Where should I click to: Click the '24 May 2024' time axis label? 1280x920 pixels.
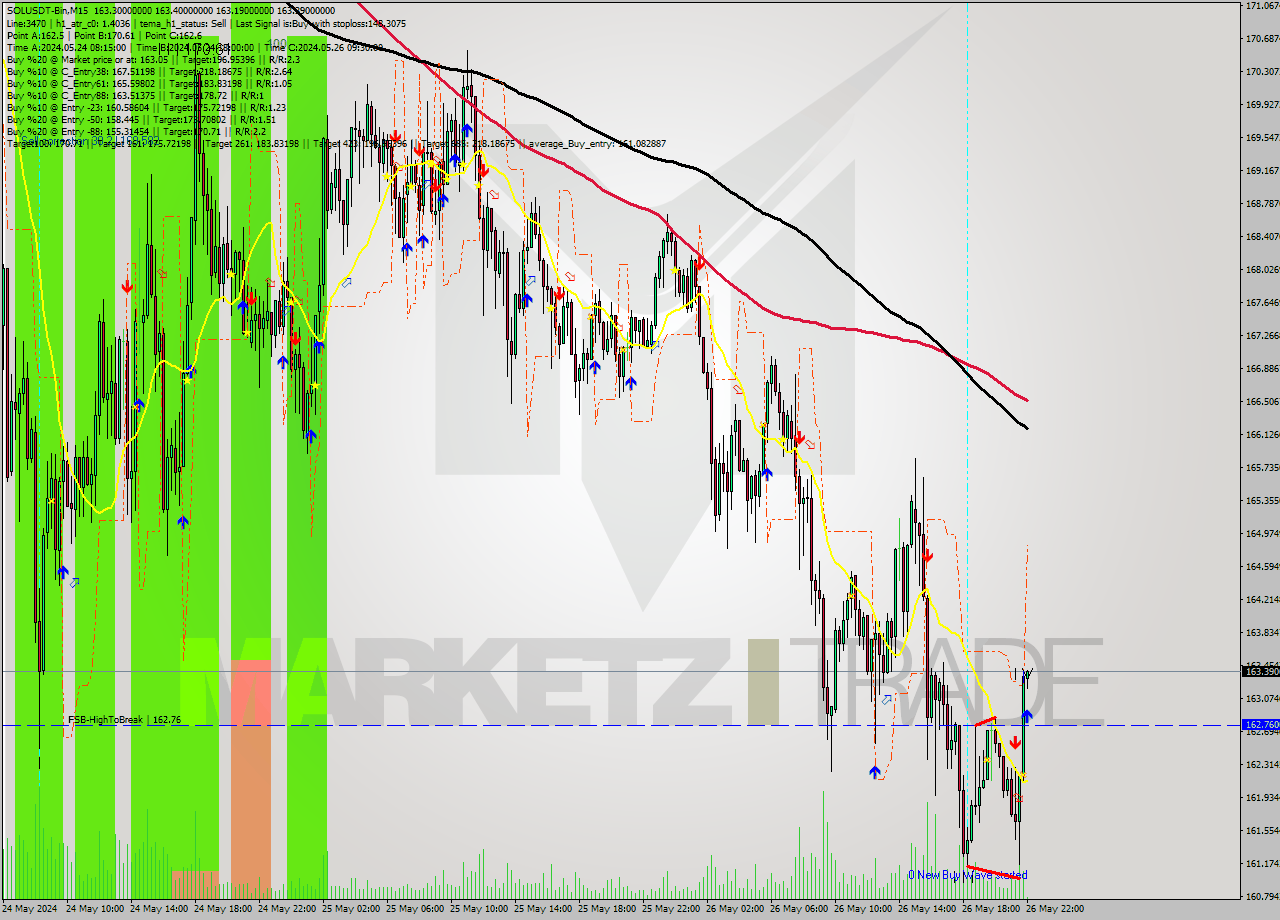click(30, 910)
